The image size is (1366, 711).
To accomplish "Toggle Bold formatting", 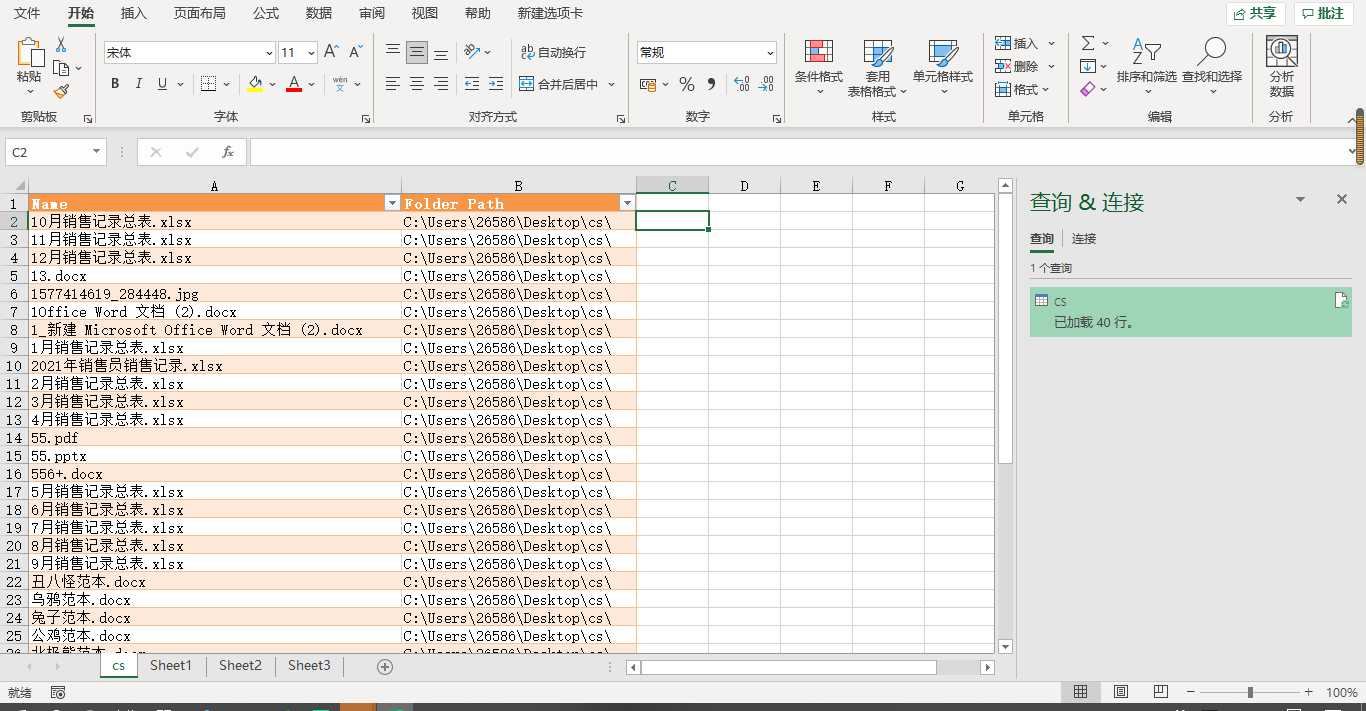I will (x=115, y=84).
